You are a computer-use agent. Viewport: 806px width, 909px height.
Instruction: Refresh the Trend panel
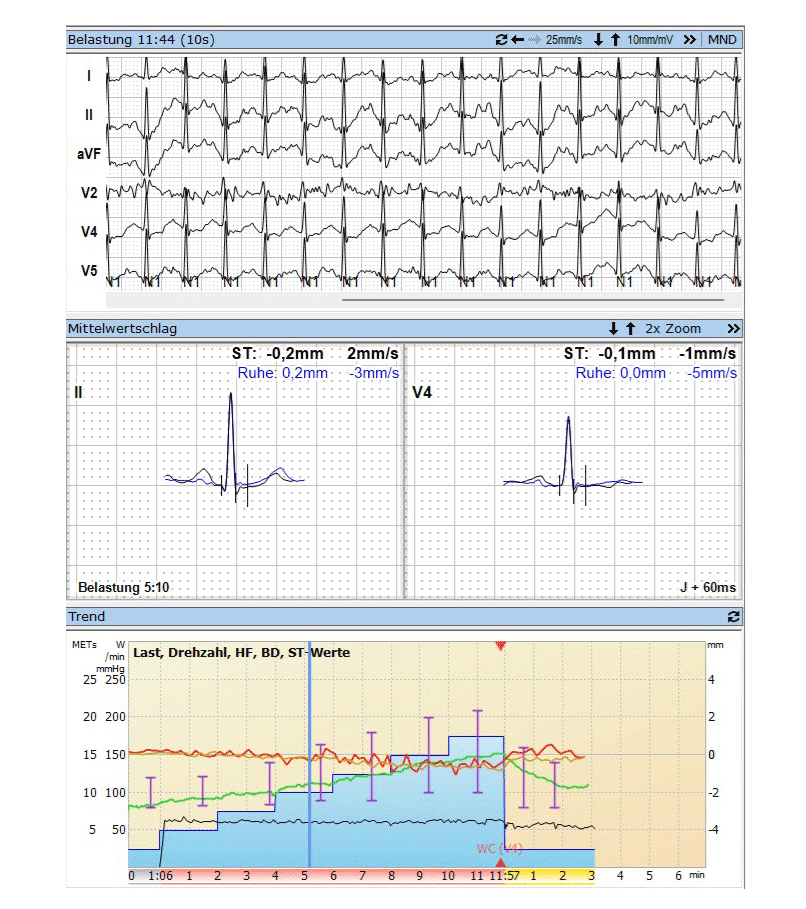tap(733, 617)
